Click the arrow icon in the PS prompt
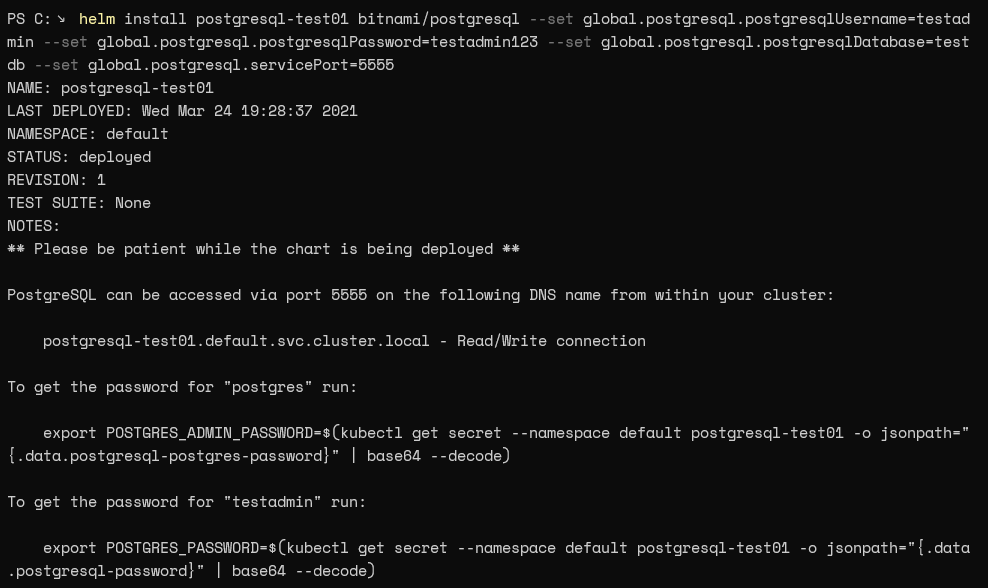 (x=61, y=20)
